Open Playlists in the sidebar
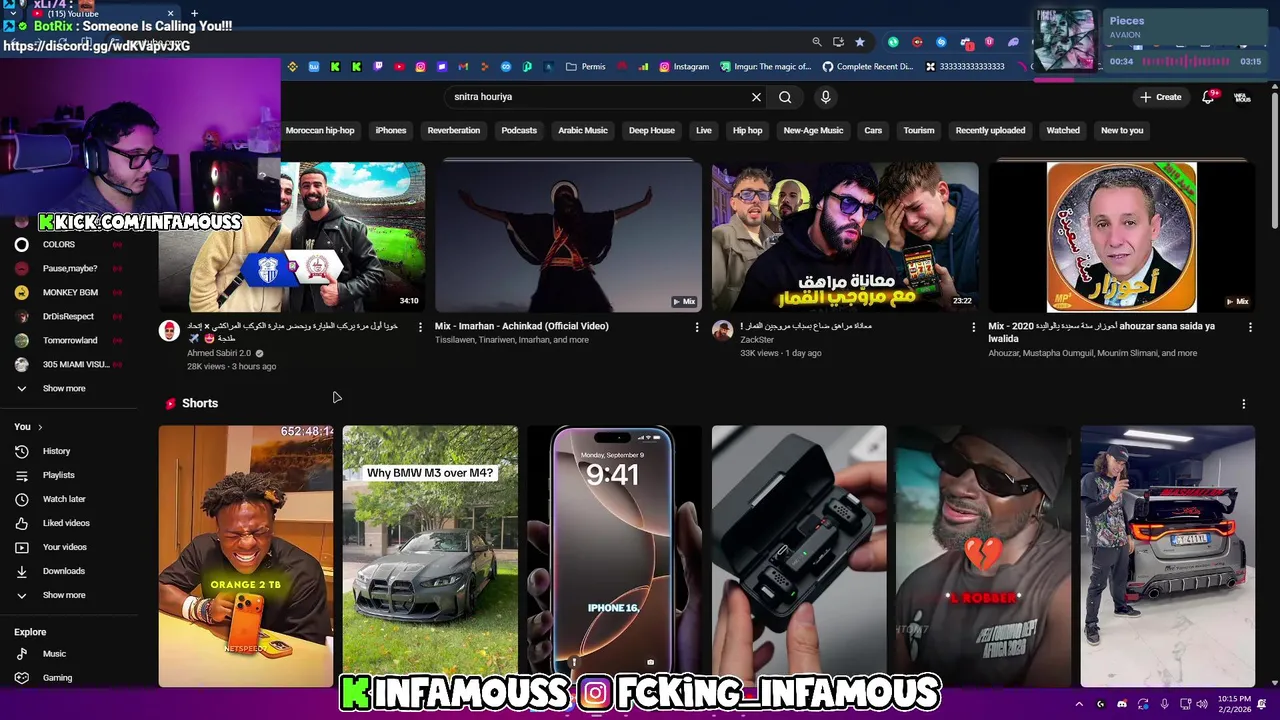This screenshot has height=720, width=1280. (x=58, y=475)
